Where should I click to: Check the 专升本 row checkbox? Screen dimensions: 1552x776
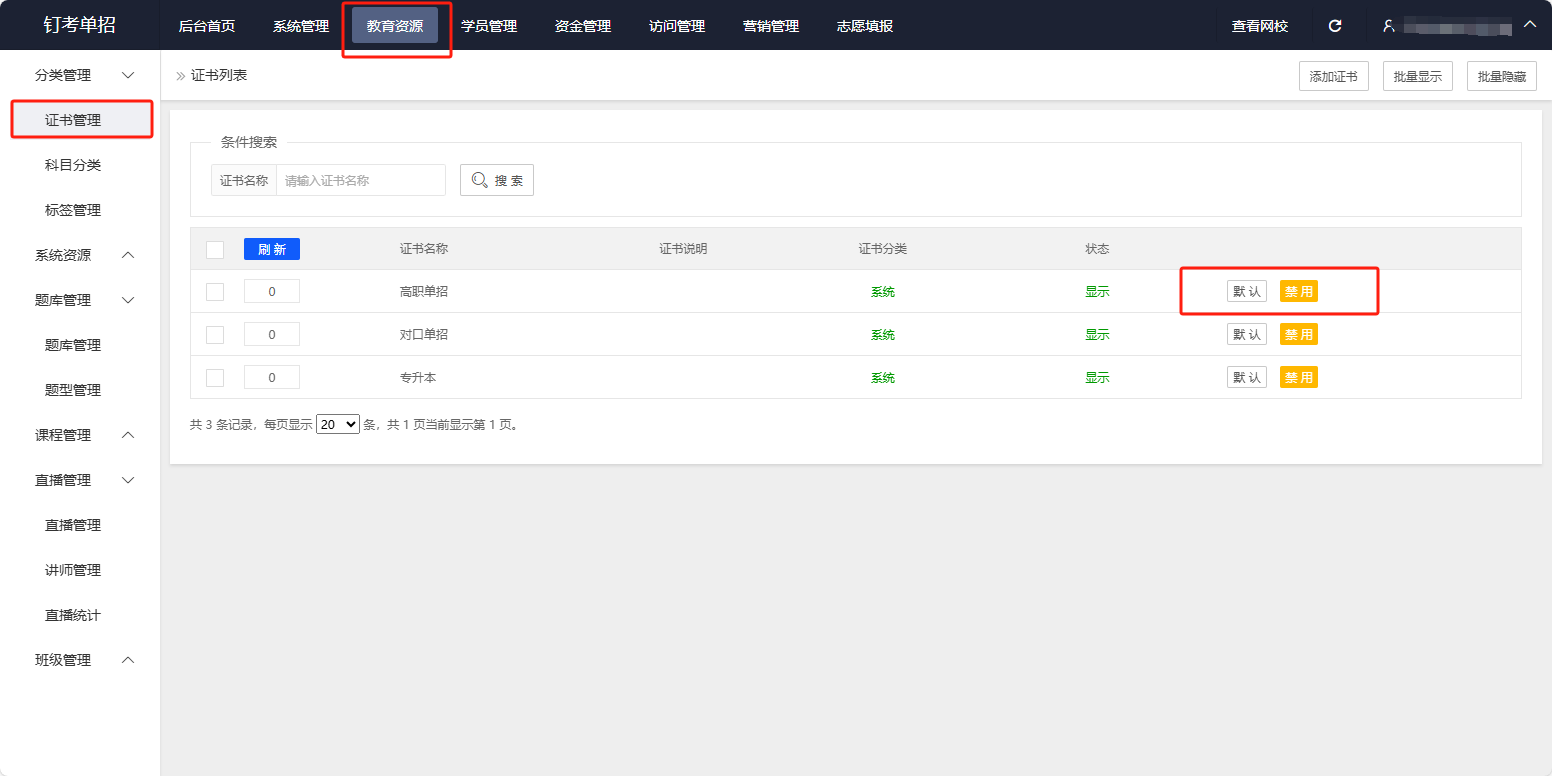[215, 378]
